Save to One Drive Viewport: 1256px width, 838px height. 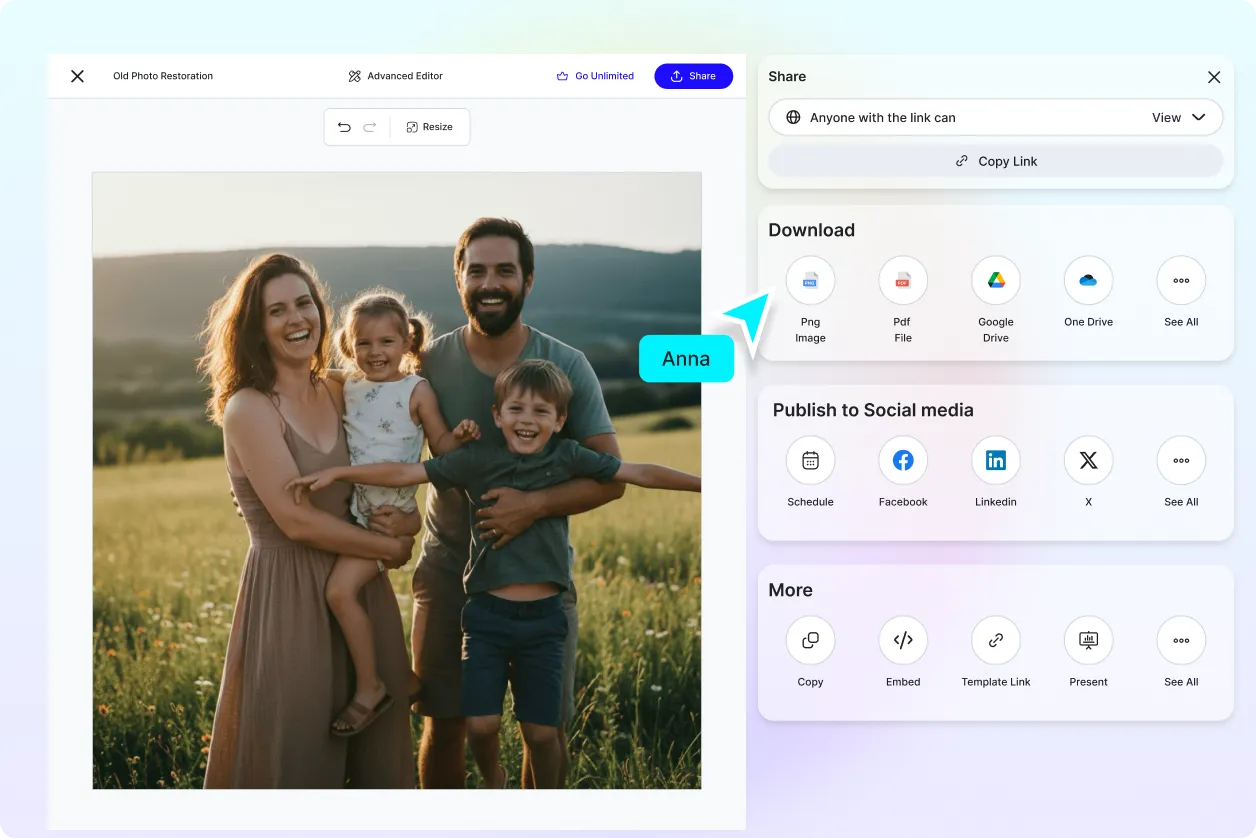pos(1088,281)
